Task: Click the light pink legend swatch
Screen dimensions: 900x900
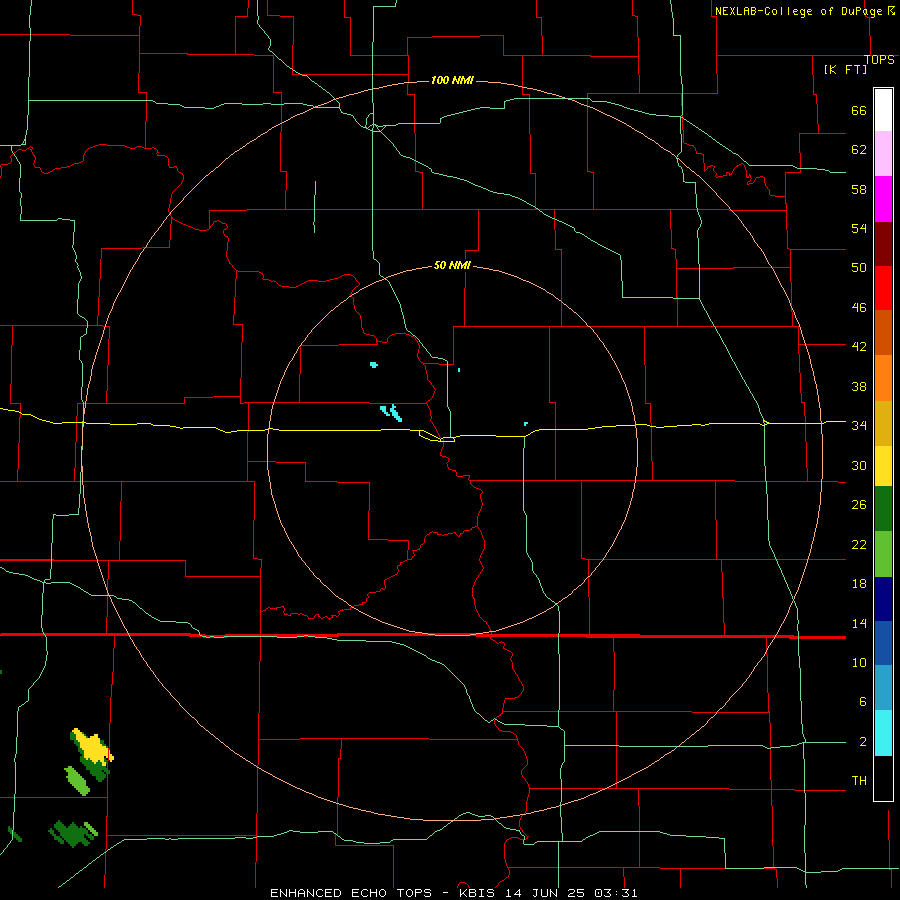Action: pyautogui.click(x=883, y=153)
